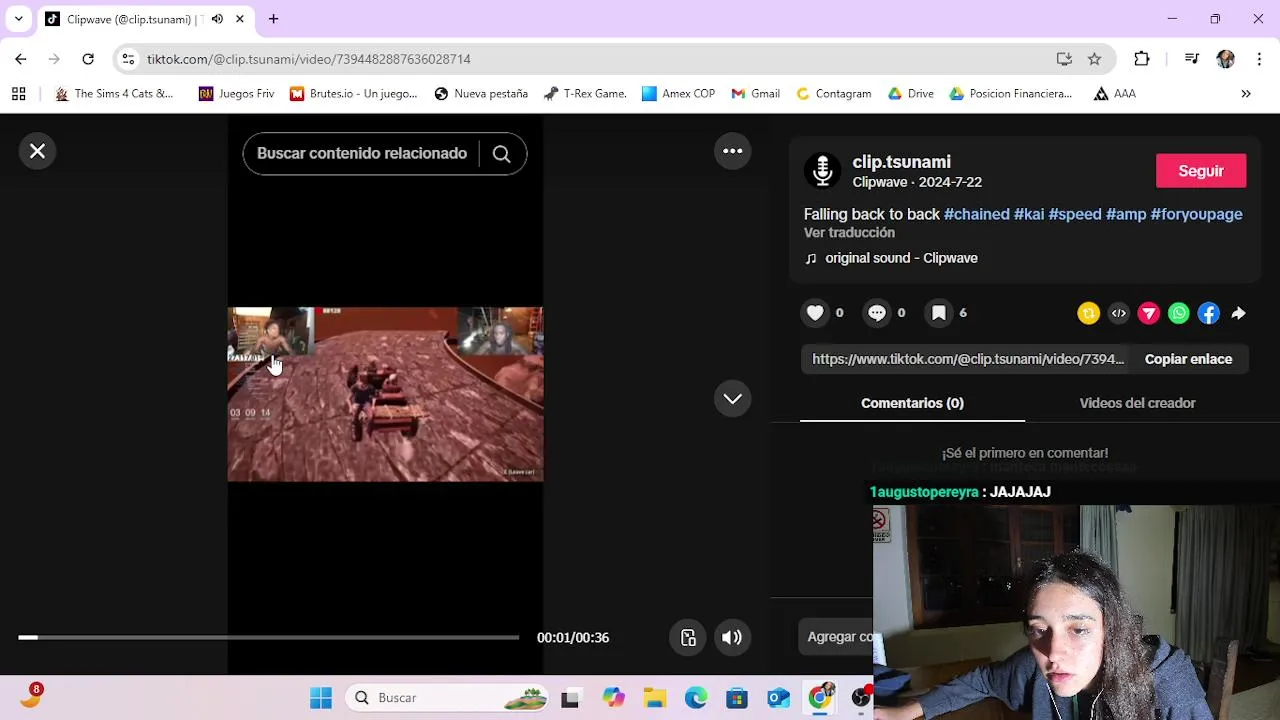Click the video frame to pause playback
Viewport: 1280px width, 720px height.
click(385, 395)
